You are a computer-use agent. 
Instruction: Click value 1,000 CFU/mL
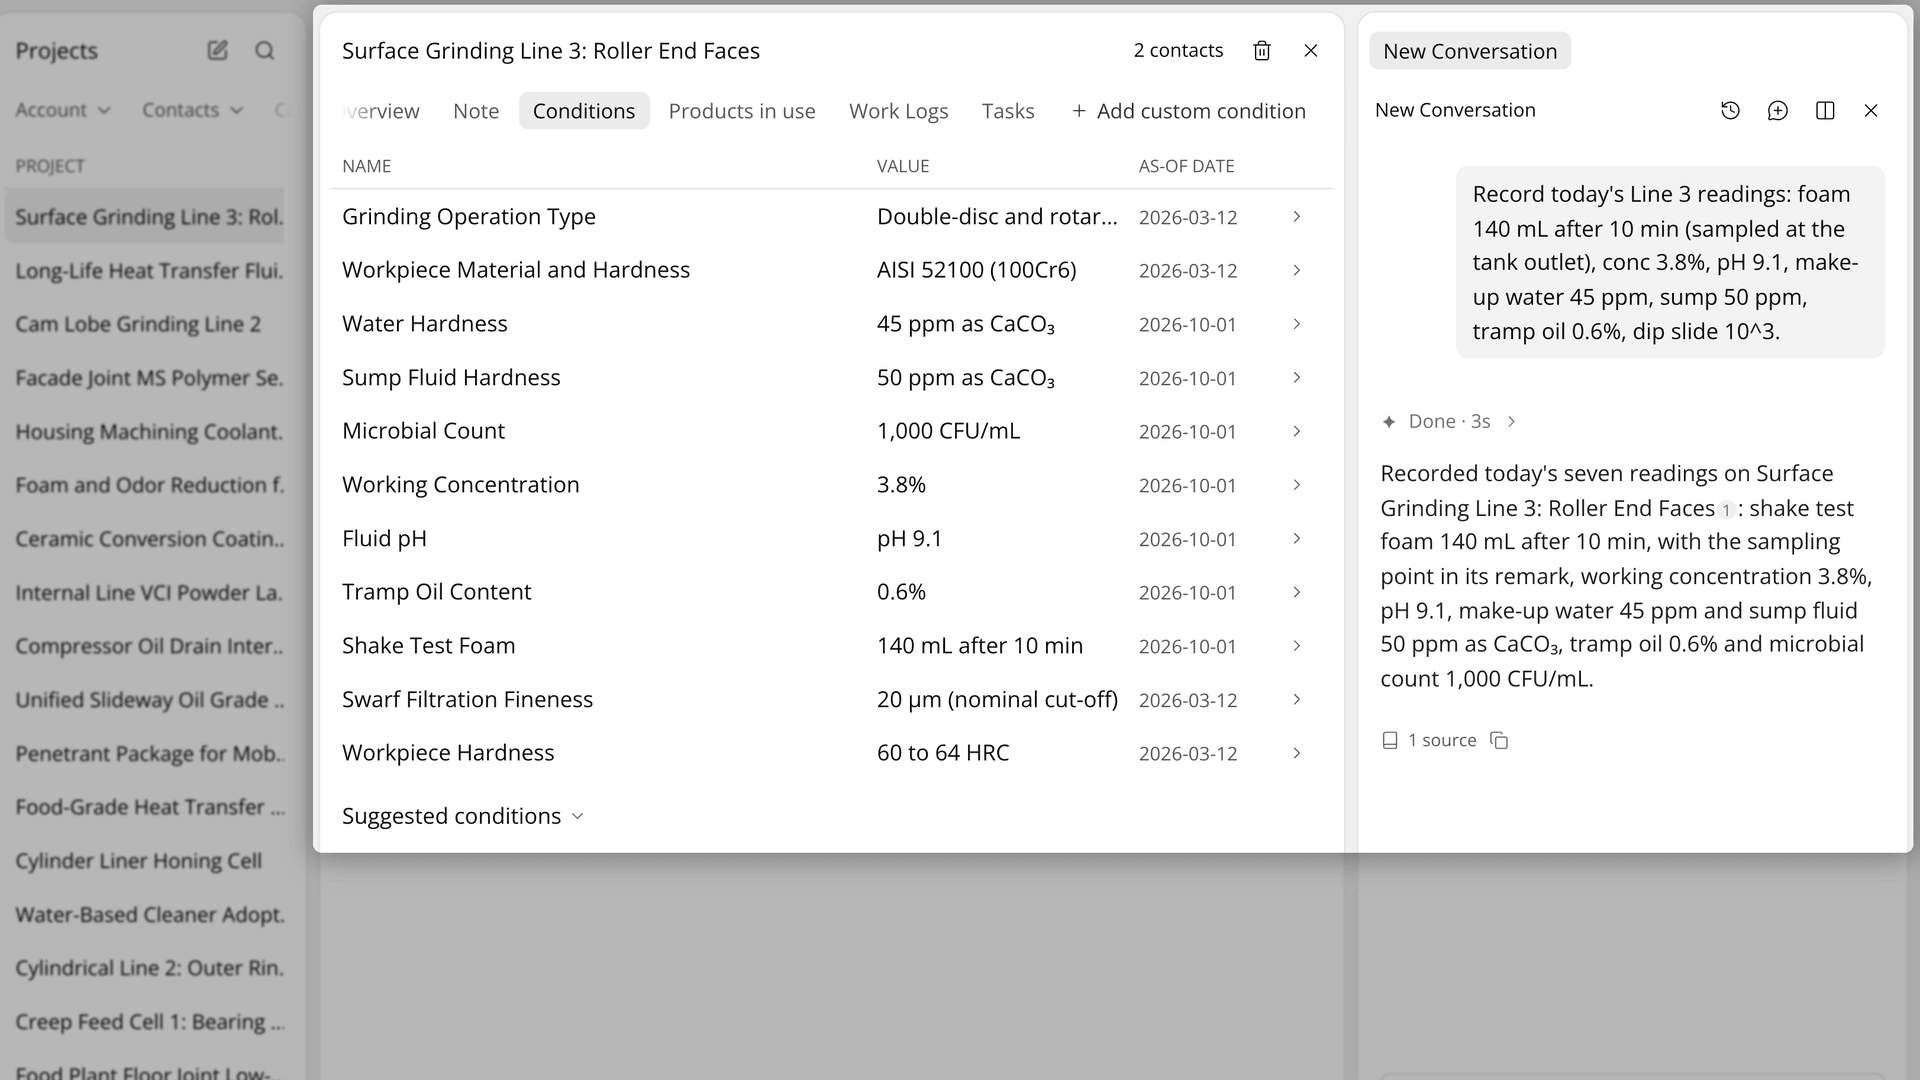(948, 431)
